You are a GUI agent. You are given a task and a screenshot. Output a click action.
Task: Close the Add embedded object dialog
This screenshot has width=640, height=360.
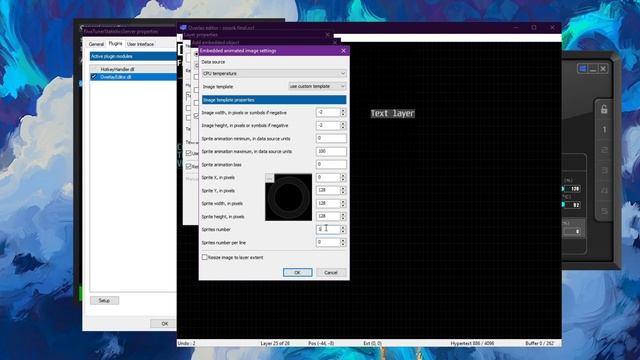tap(335, 42)
